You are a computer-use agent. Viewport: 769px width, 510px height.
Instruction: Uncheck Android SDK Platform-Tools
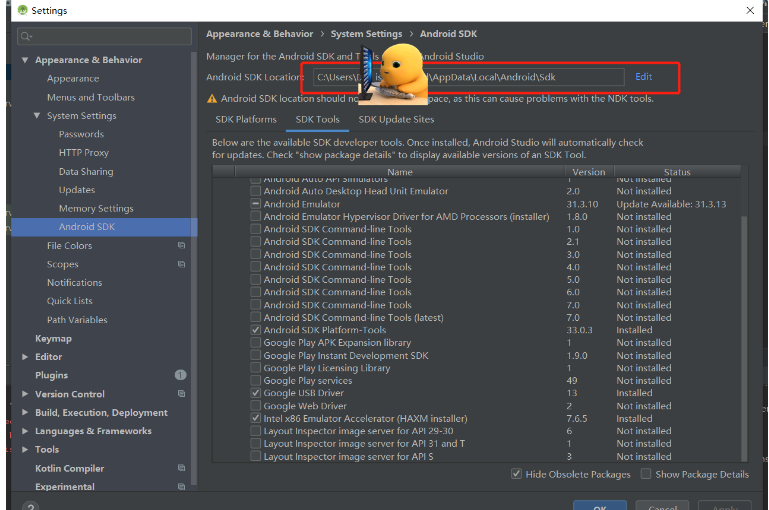256,330
